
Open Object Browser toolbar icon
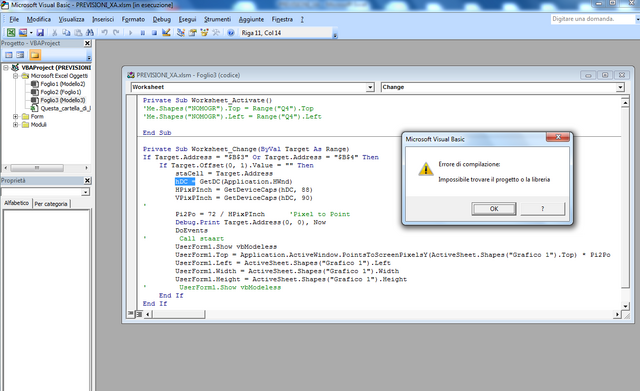pyautogui.click(x=204, y=33)
